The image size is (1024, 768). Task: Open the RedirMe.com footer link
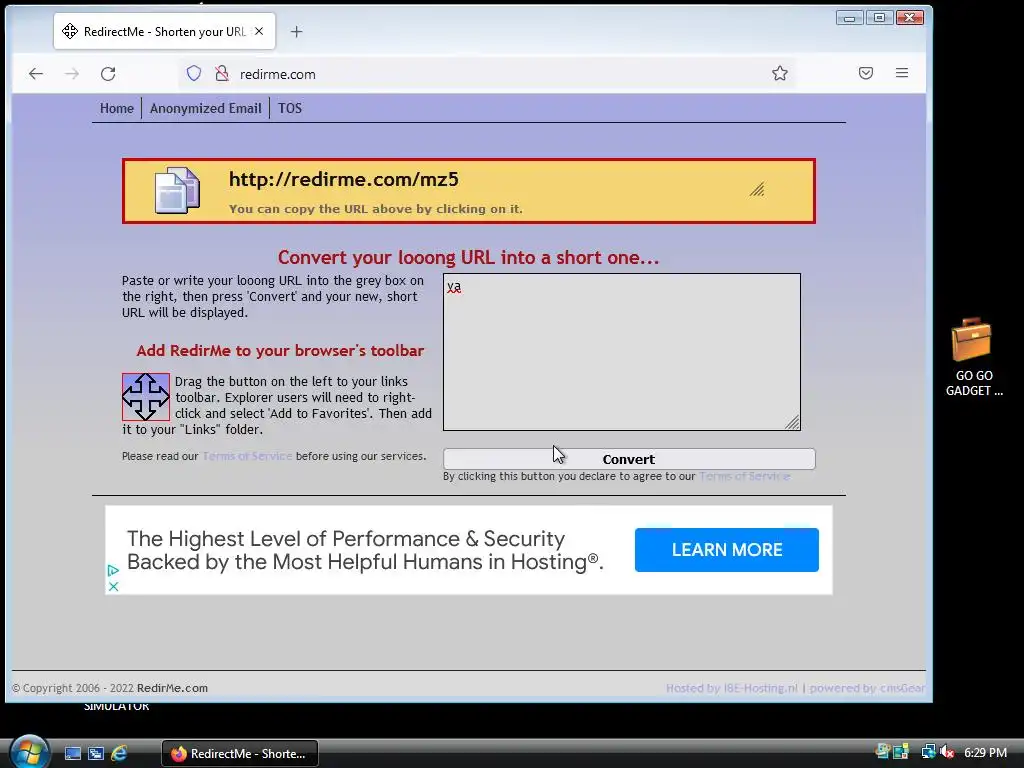click(172, 688)
